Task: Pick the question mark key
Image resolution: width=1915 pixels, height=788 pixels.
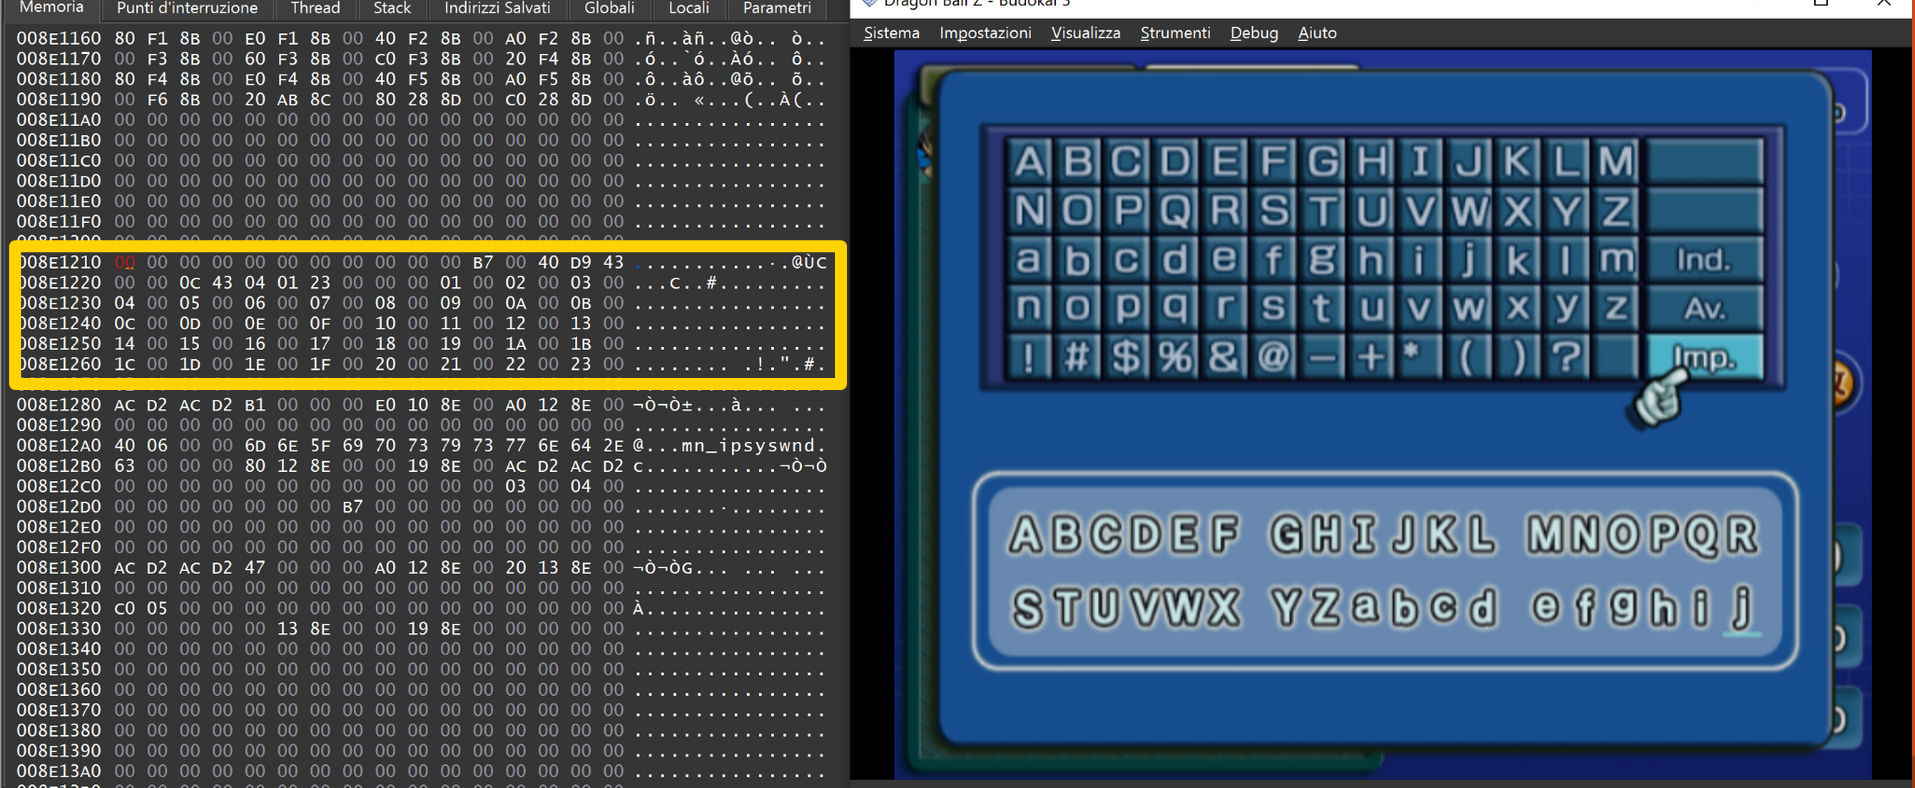Action: [1567, 356]
